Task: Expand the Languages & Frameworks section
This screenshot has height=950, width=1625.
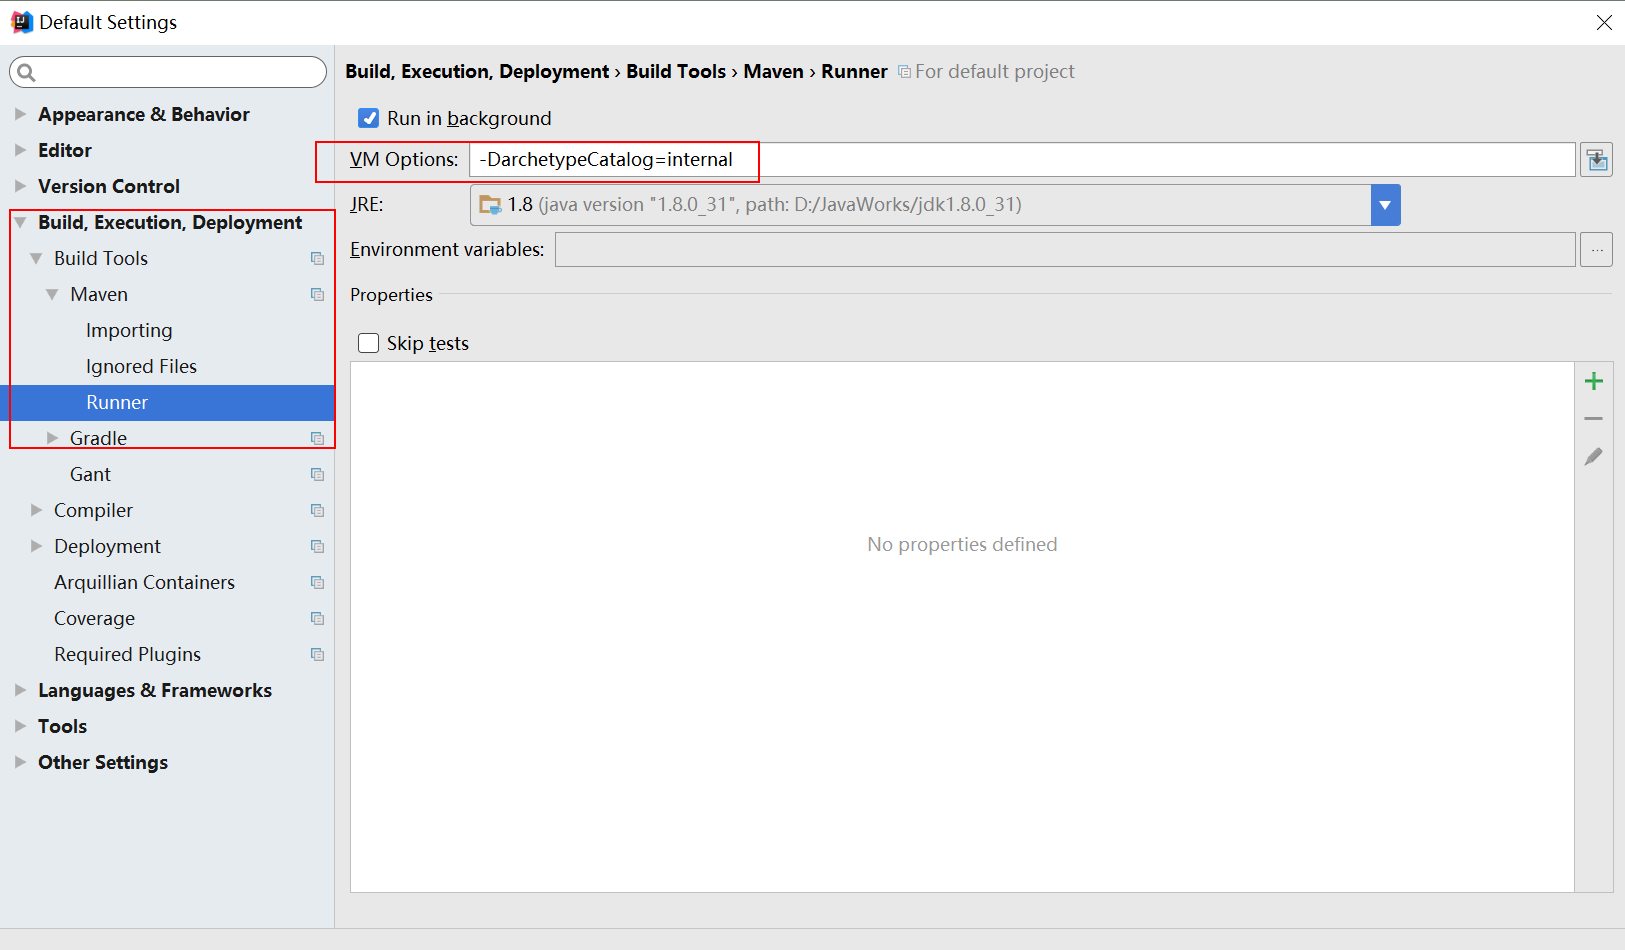Action: [x=20, y=690]
